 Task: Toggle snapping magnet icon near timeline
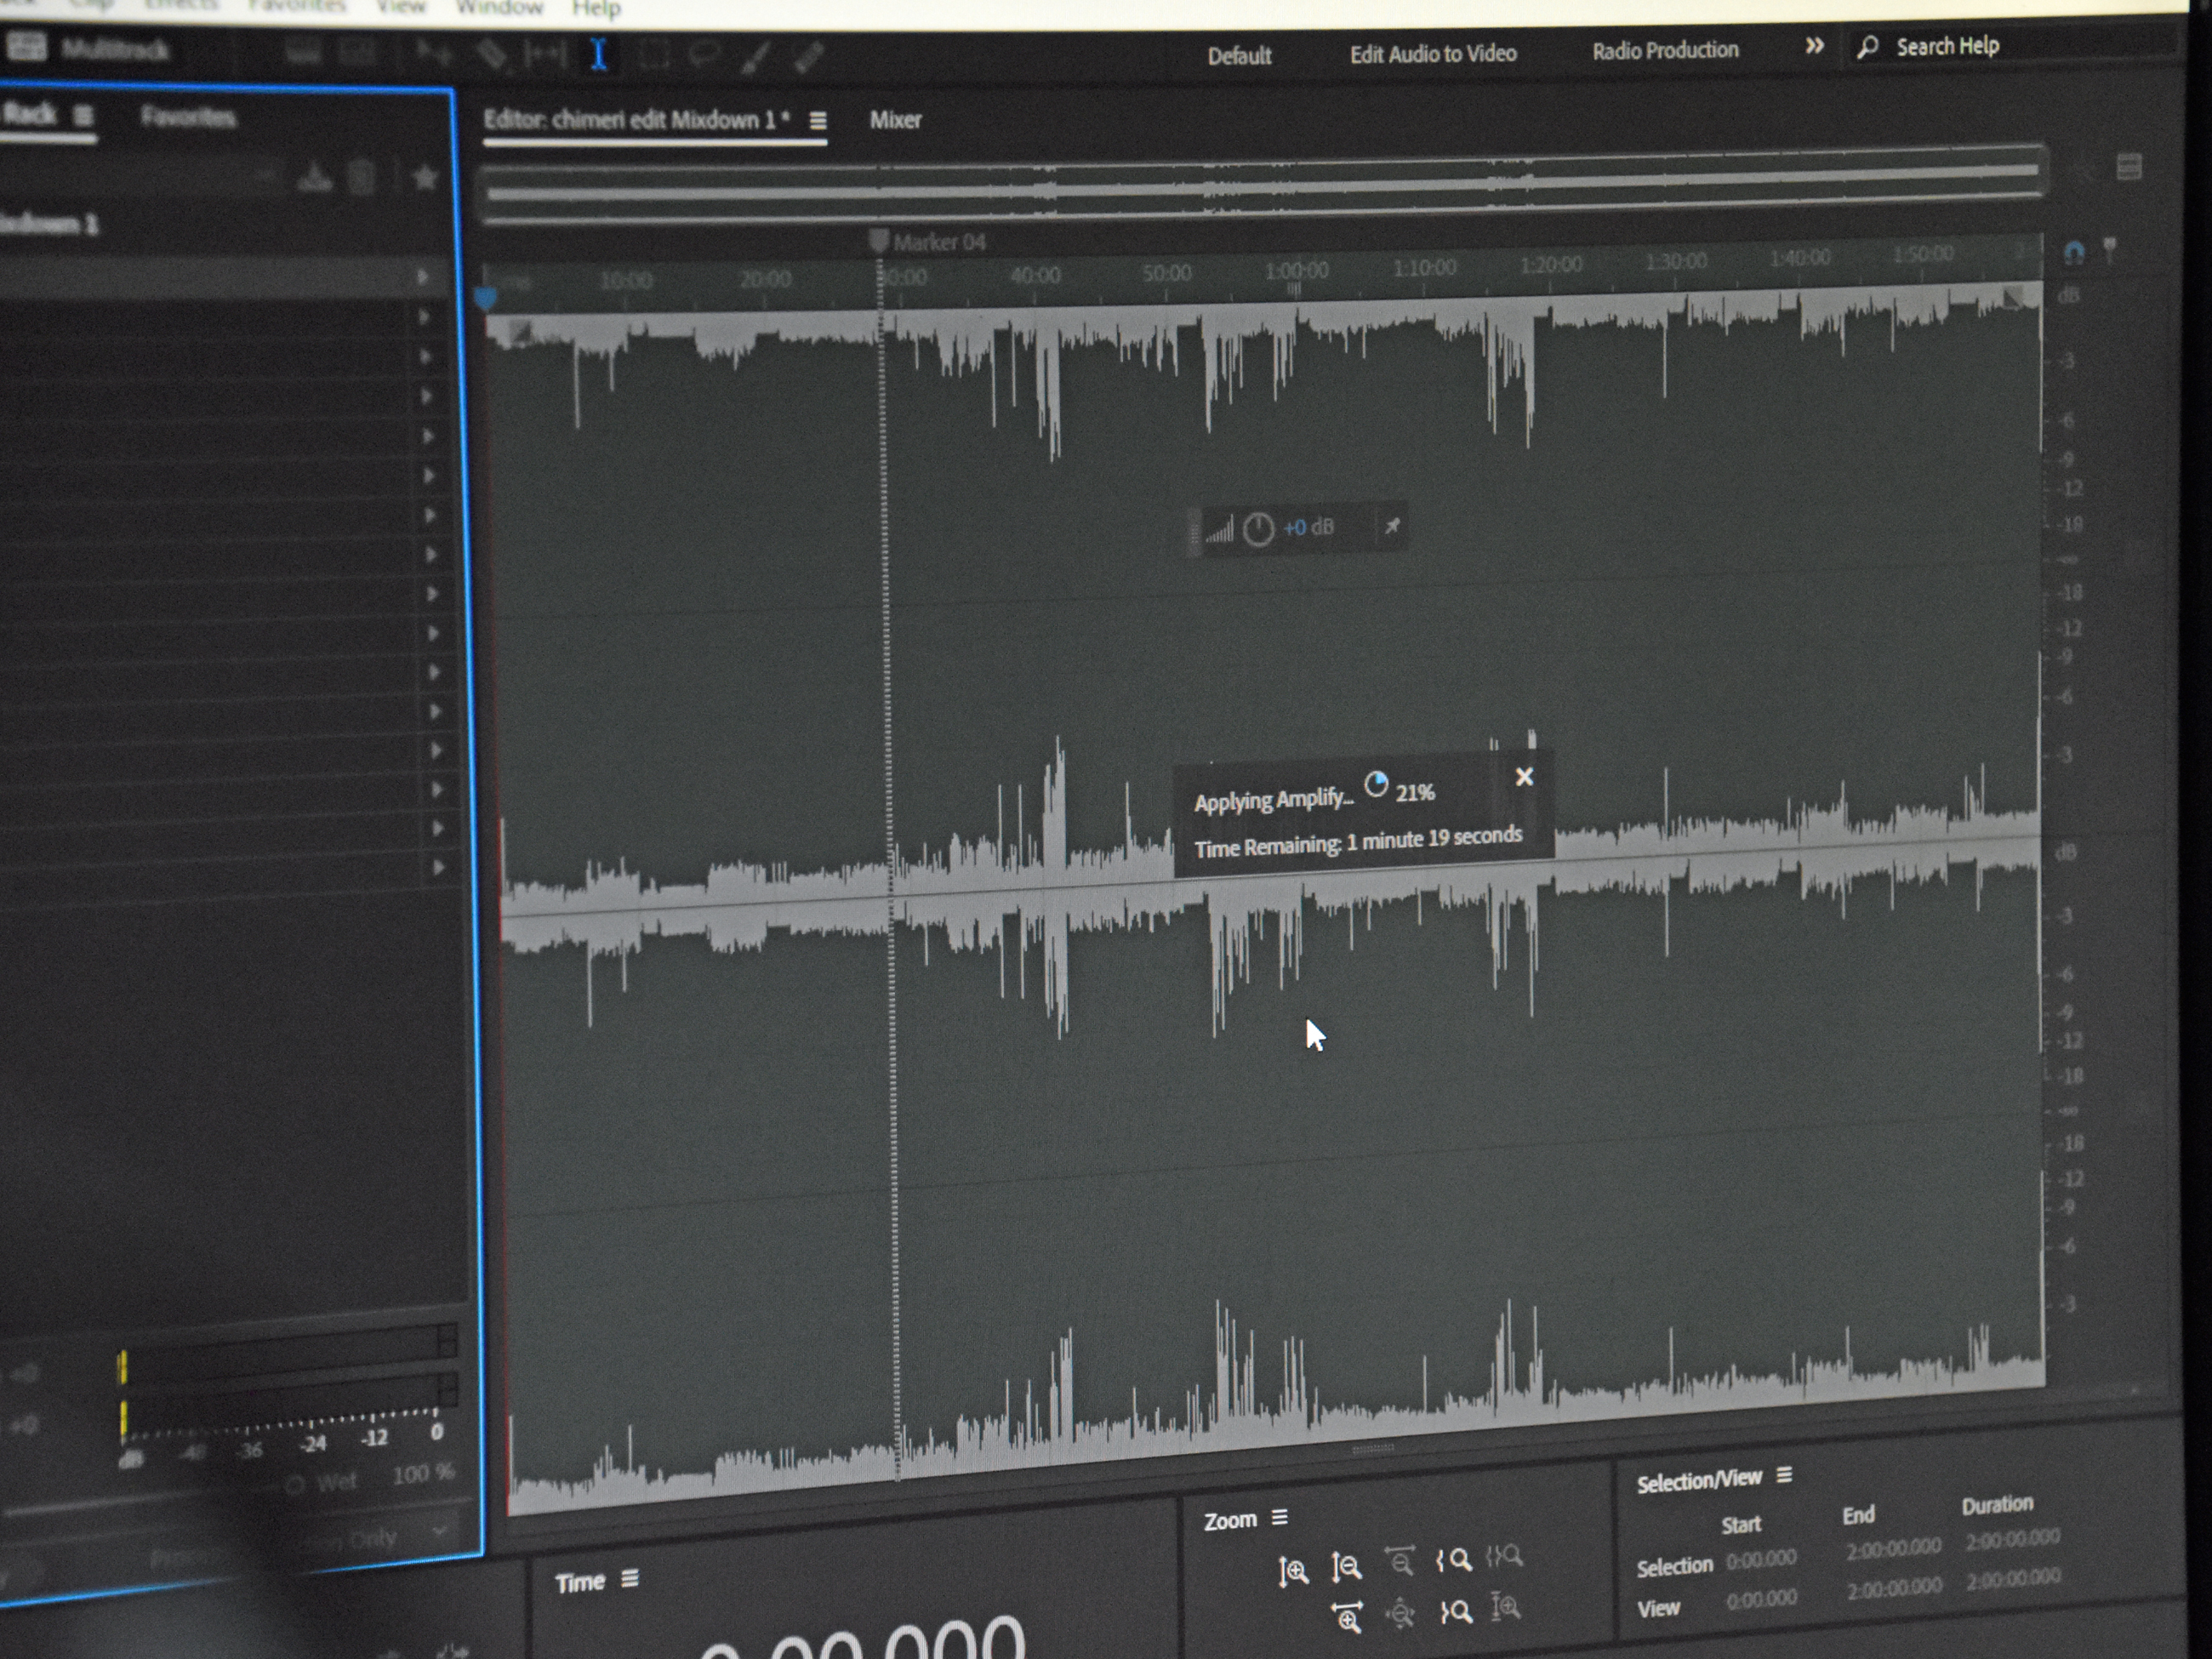[x=2073, y=252]
